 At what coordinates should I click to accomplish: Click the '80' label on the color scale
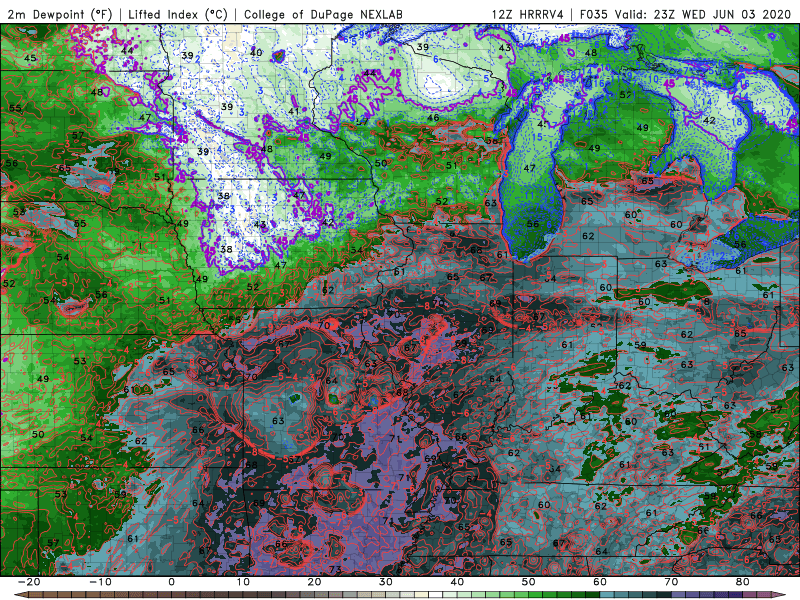click(x=743, y=582)
